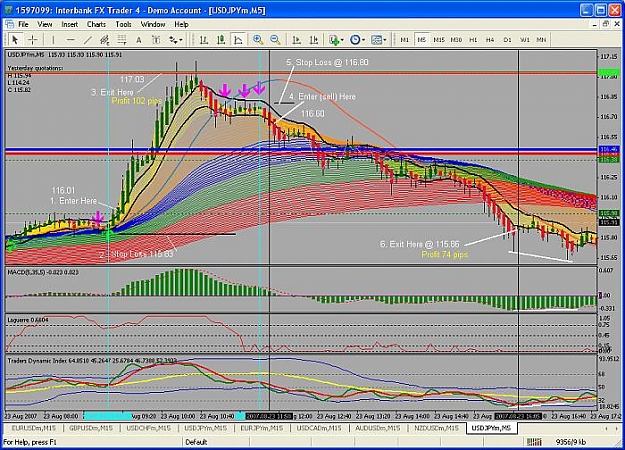This screenshot has height=450, width=625.
Task: Toggle chart shift
Action: coord(314,40)
